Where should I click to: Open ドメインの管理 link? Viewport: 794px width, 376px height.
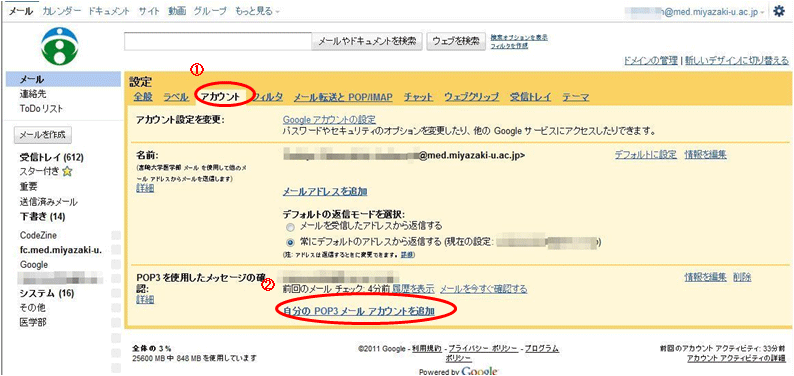[650, 61]
